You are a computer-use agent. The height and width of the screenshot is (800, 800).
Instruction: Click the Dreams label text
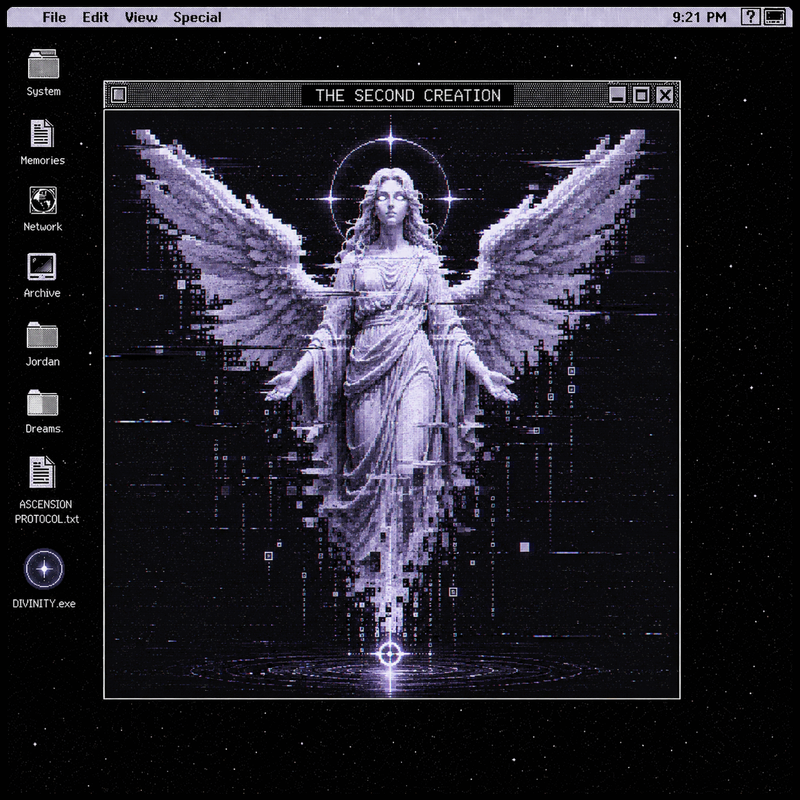(x=44, y=429)
